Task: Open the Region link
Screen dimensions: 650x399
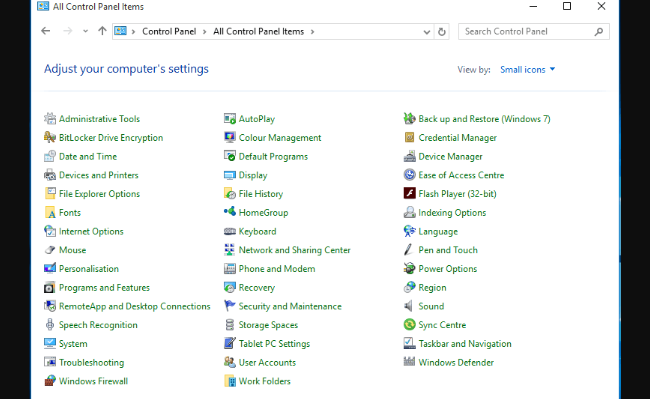Action: click(432, 288)
